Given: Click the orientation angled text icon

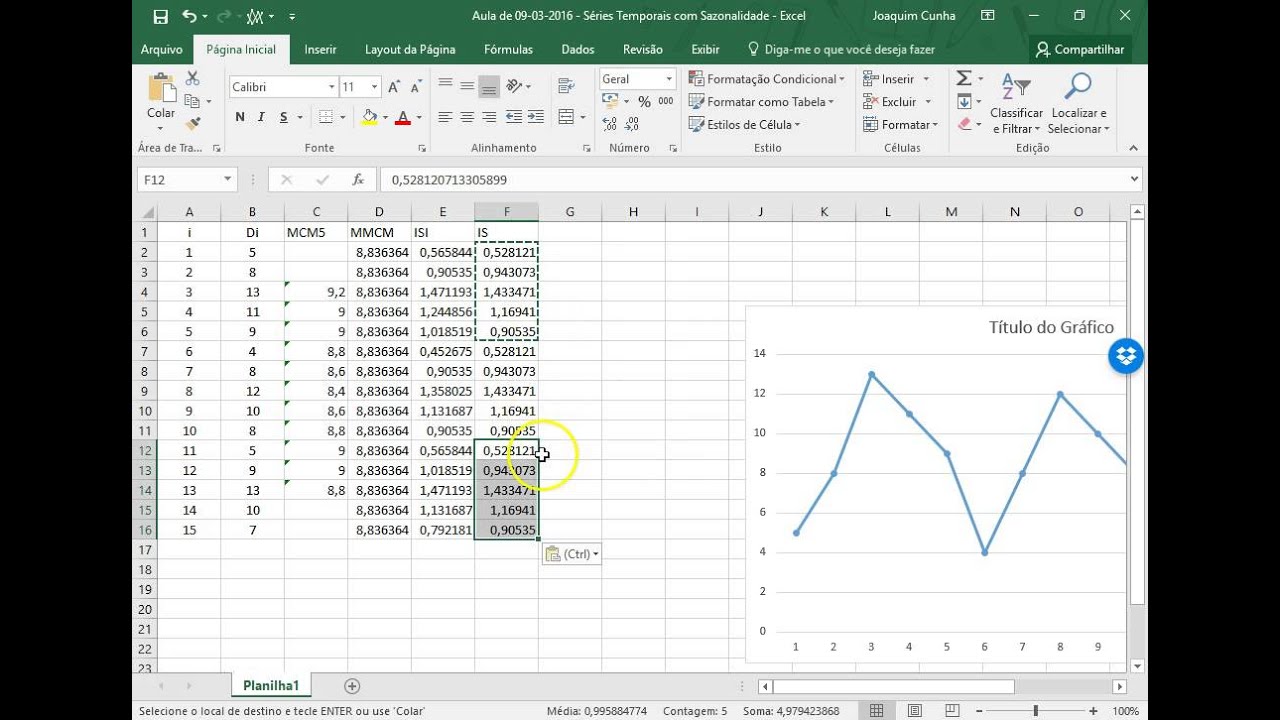Looking at the screenshot, I should [x=514, y=86].
